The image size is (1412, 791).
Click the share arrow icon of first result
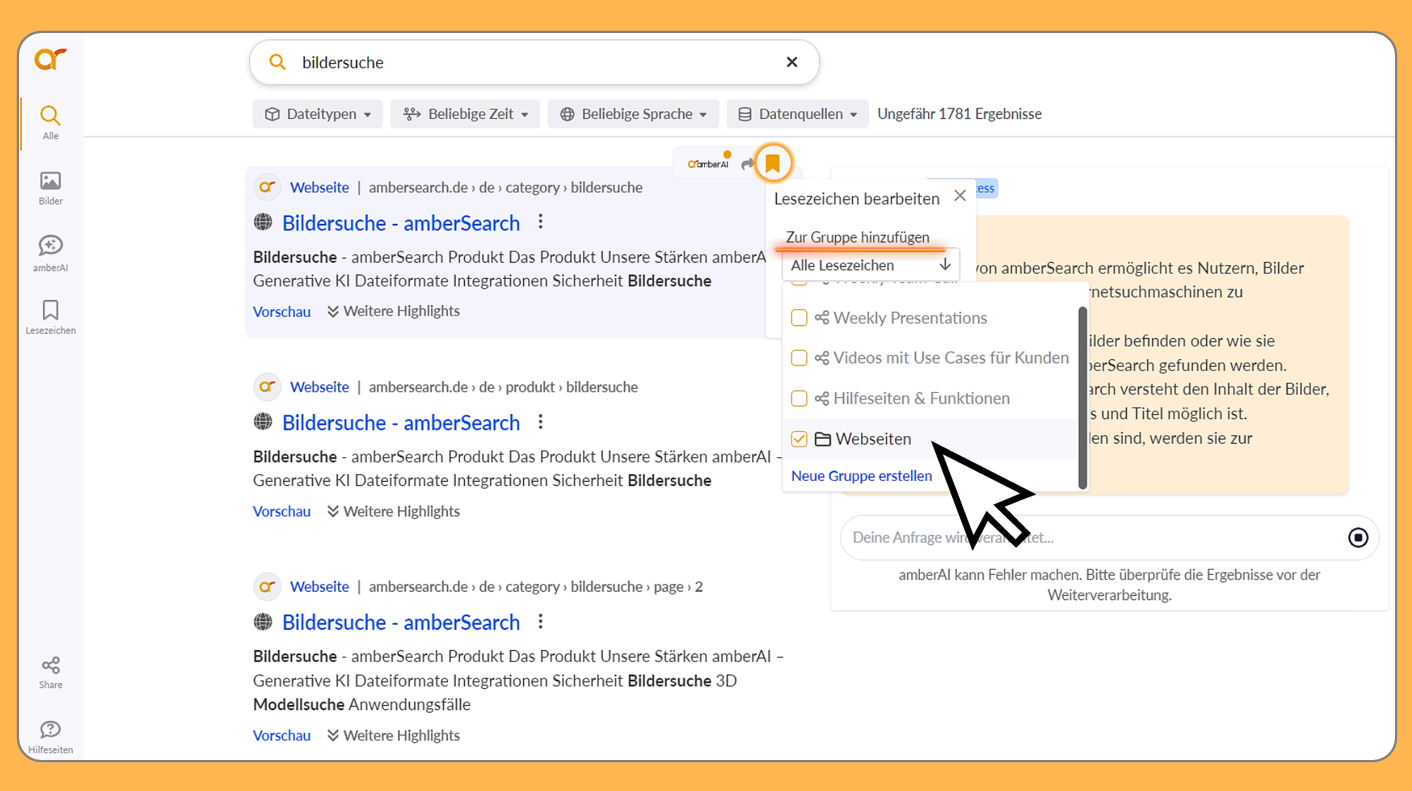pos(747,164)
